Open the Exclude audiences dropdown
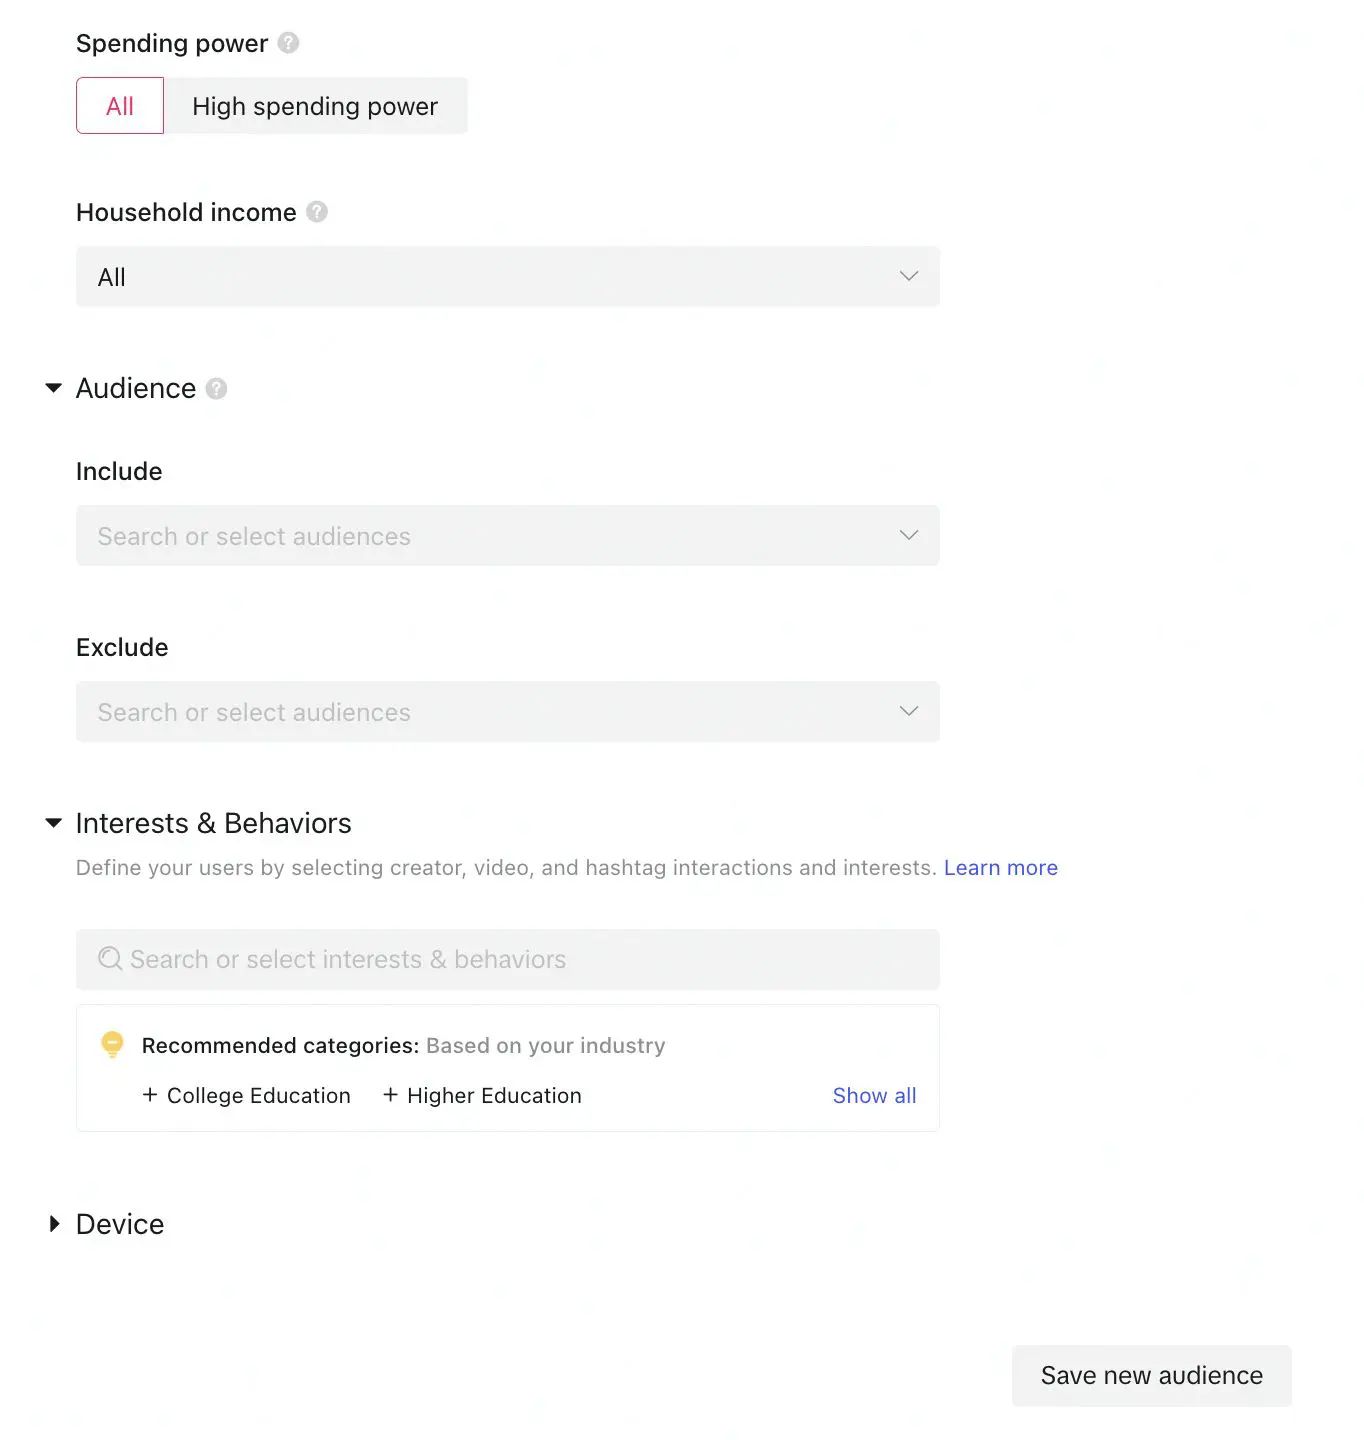This screenshot has height=1440, width=1364. pos(508,712)
